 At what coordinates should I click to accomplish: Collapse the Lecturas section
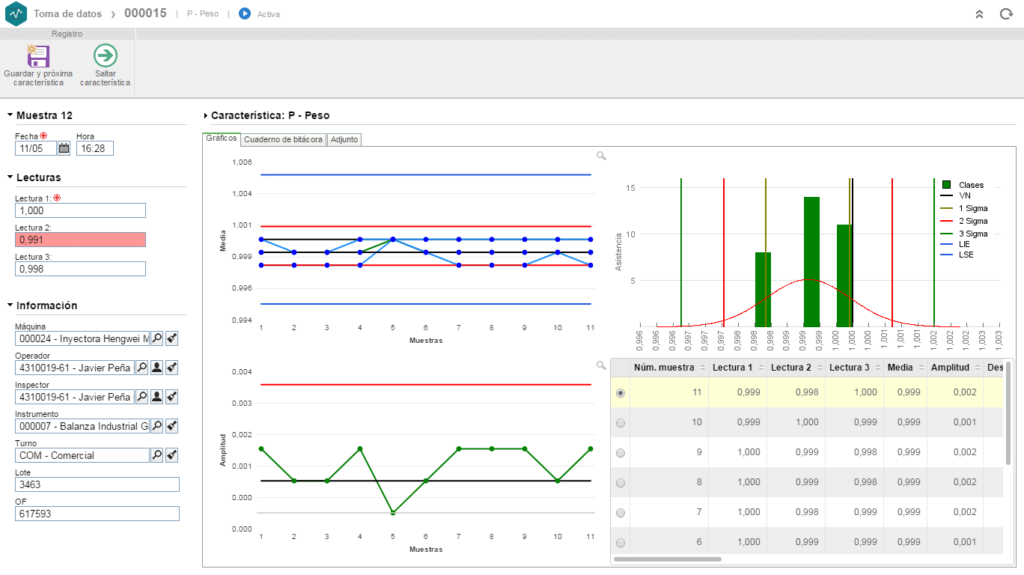pyautogui.click(x=10, y=177)
